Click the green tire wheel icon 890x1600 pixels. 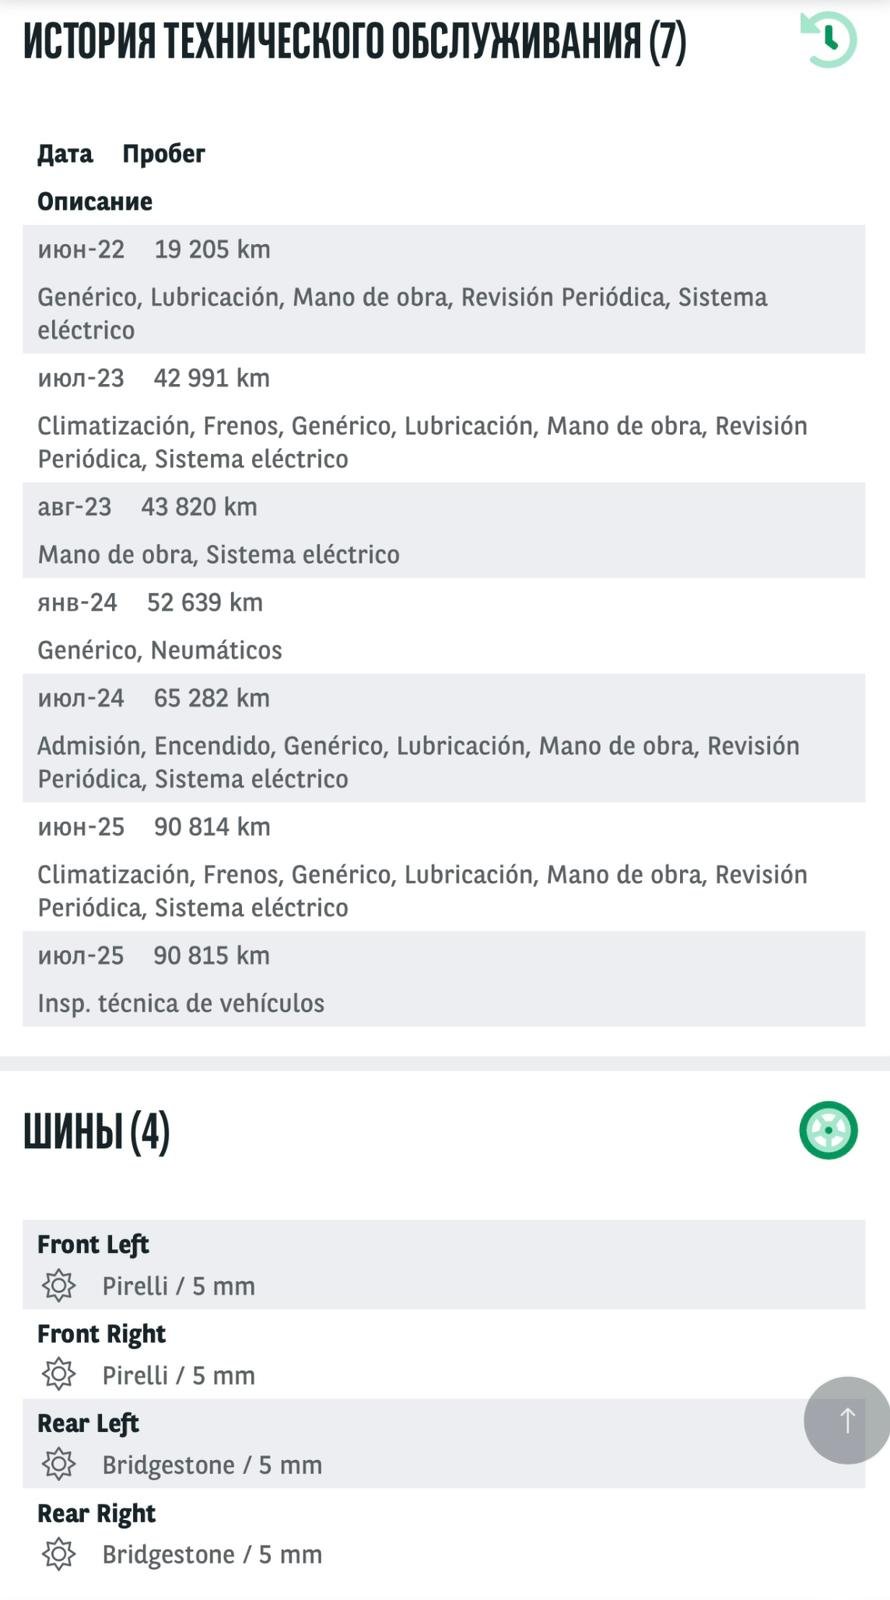tap(828, 1130)
